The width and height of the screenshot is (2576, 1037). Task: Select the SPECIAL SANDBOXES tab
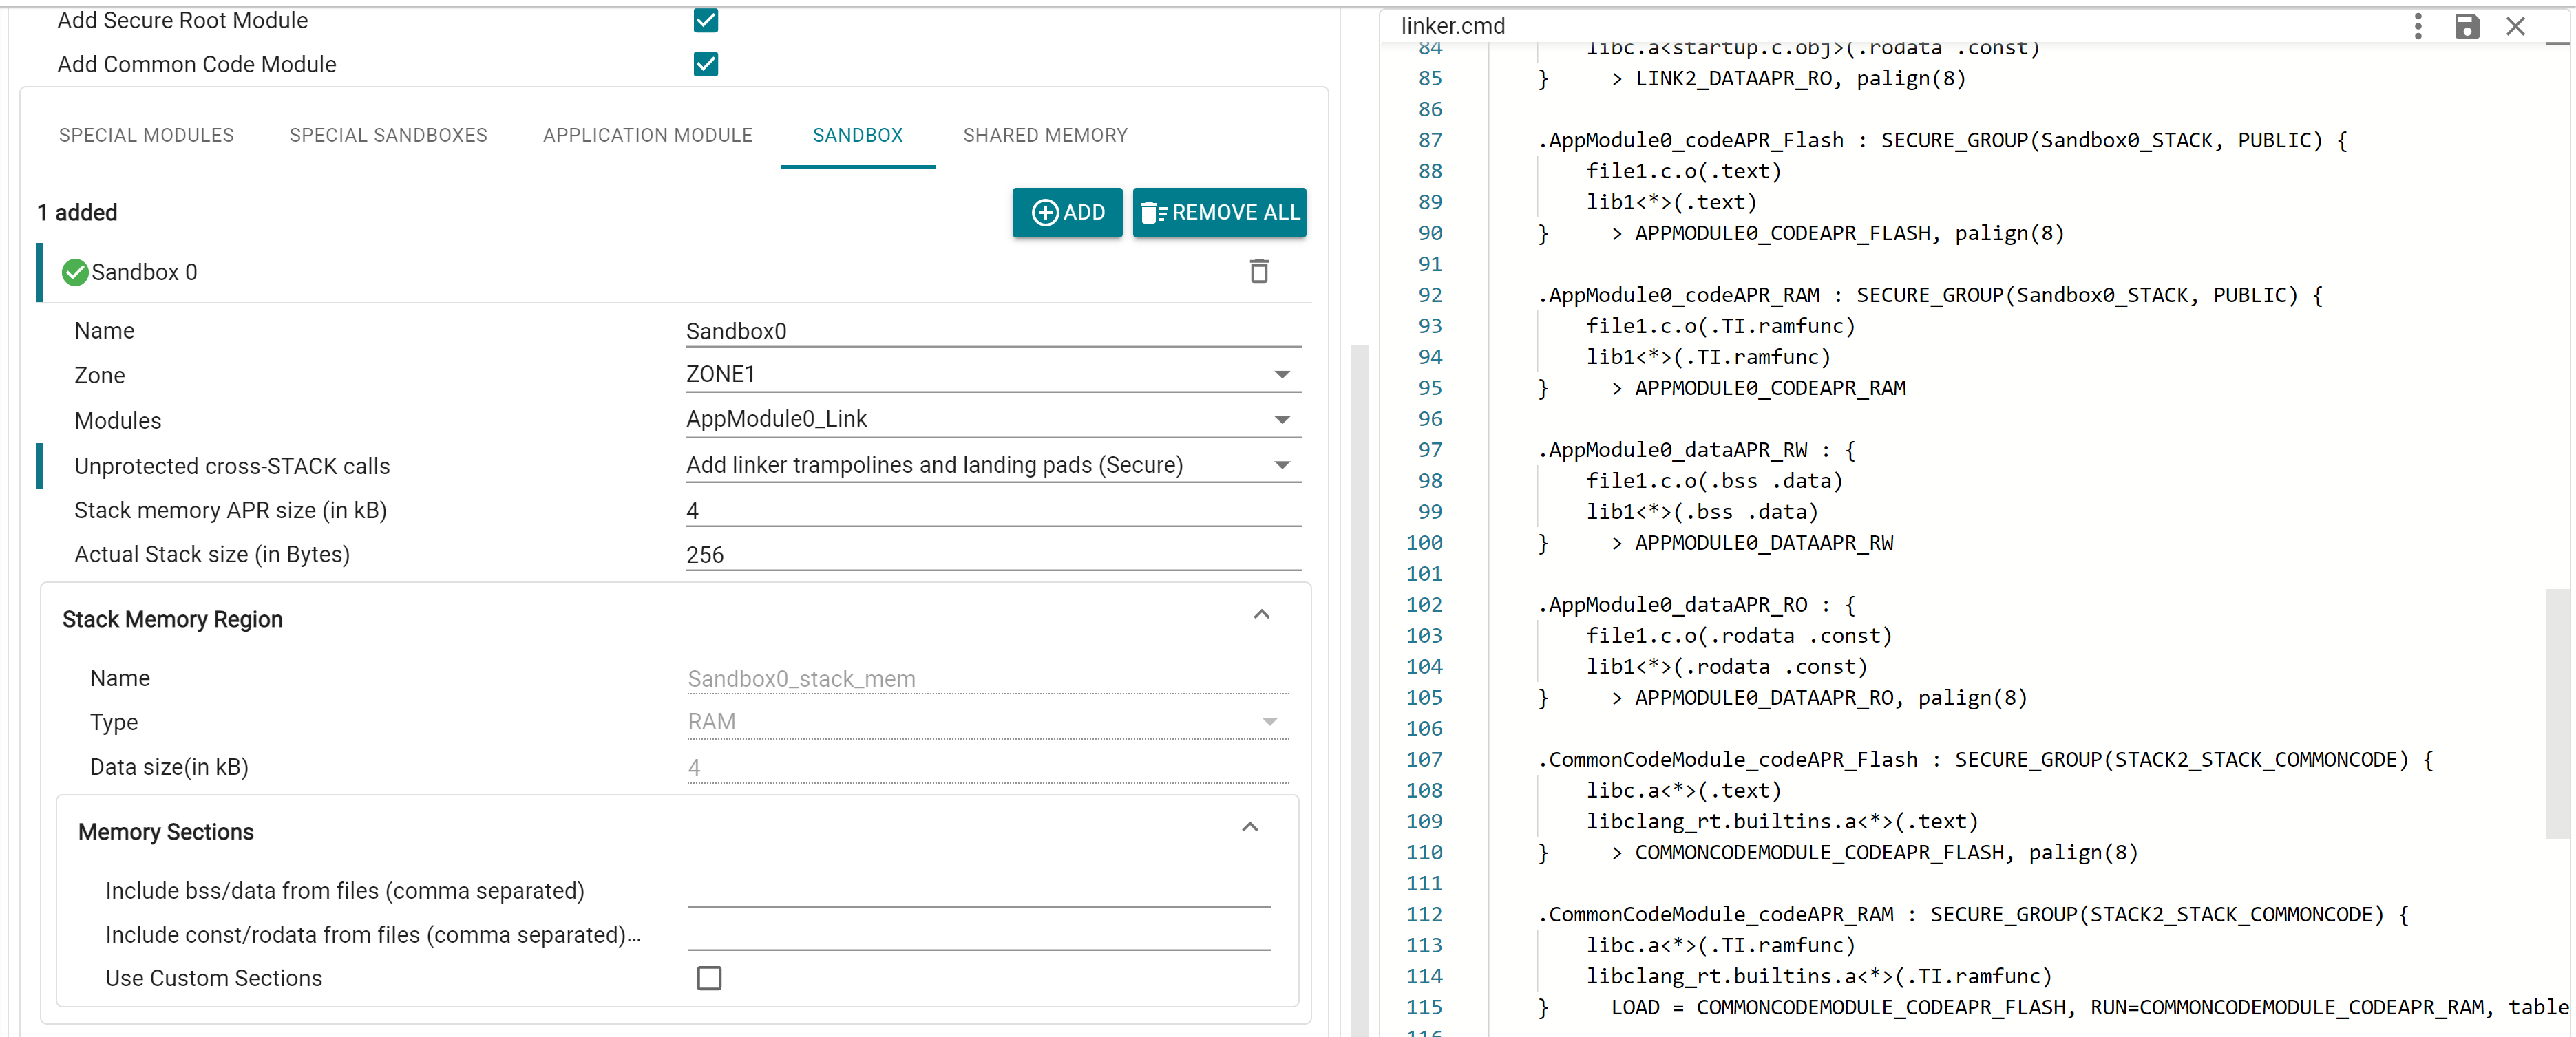[388, 135]
